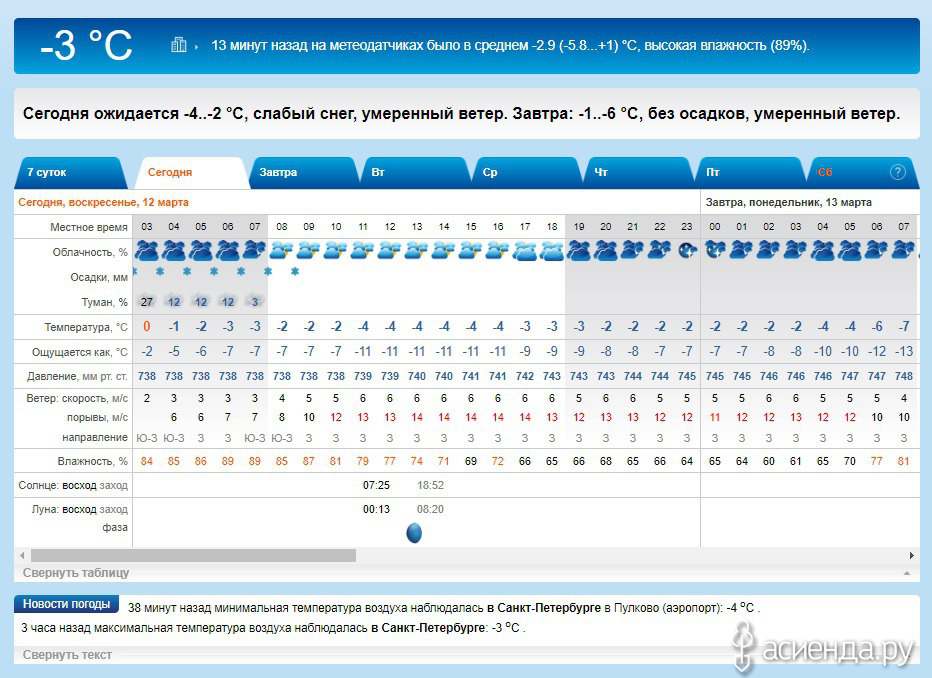932x678 pixels.
Task: Open the 'Чт' forecast tab
Action: pos(638,172)
